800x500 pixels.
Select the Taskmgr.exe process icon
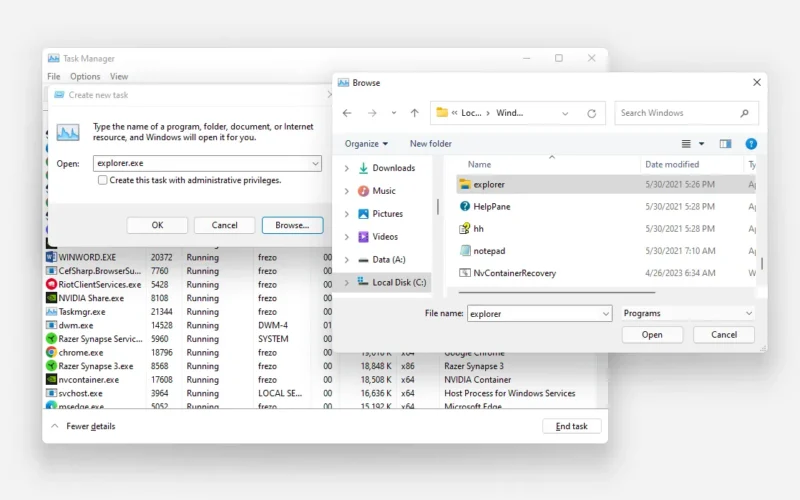click(x=52, y=312)
